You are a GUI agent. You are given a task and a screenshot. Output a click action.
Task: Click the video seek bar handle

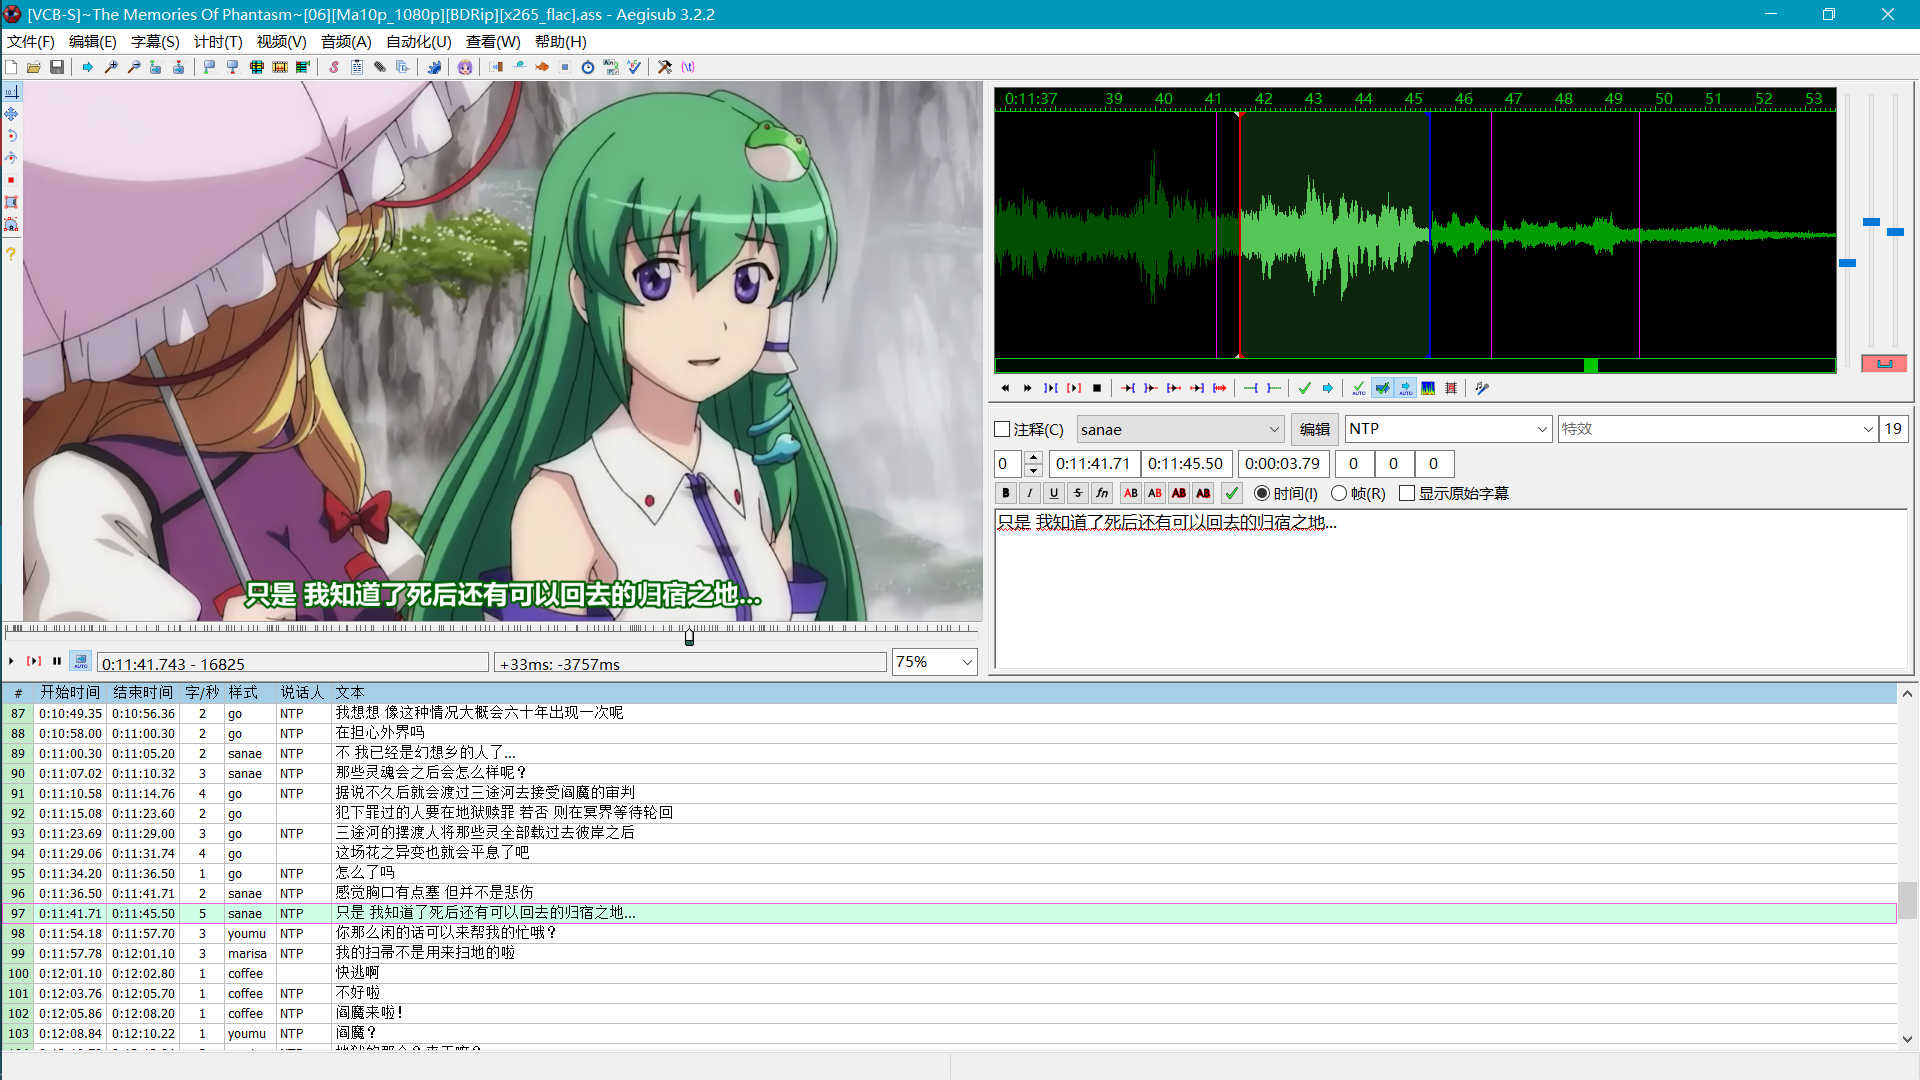tap(689, 636)
